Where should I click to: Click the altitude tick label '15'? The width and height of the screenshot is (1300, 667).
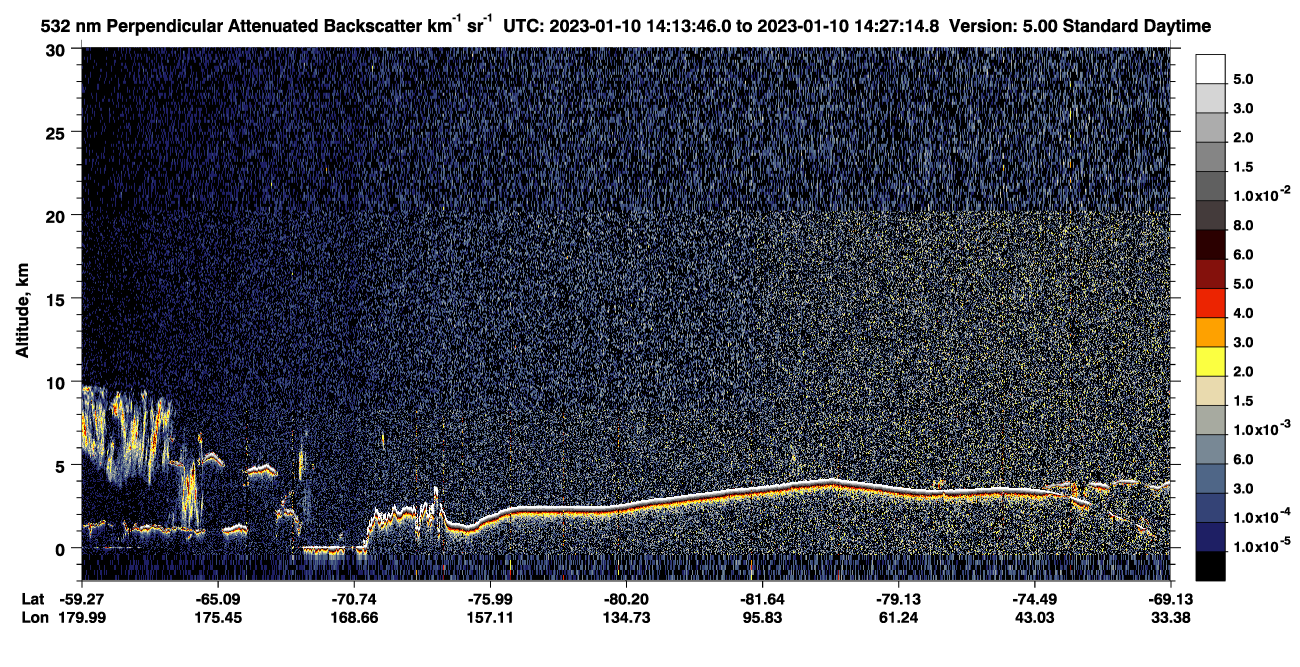pyautogui.click(x=57, y=299)
